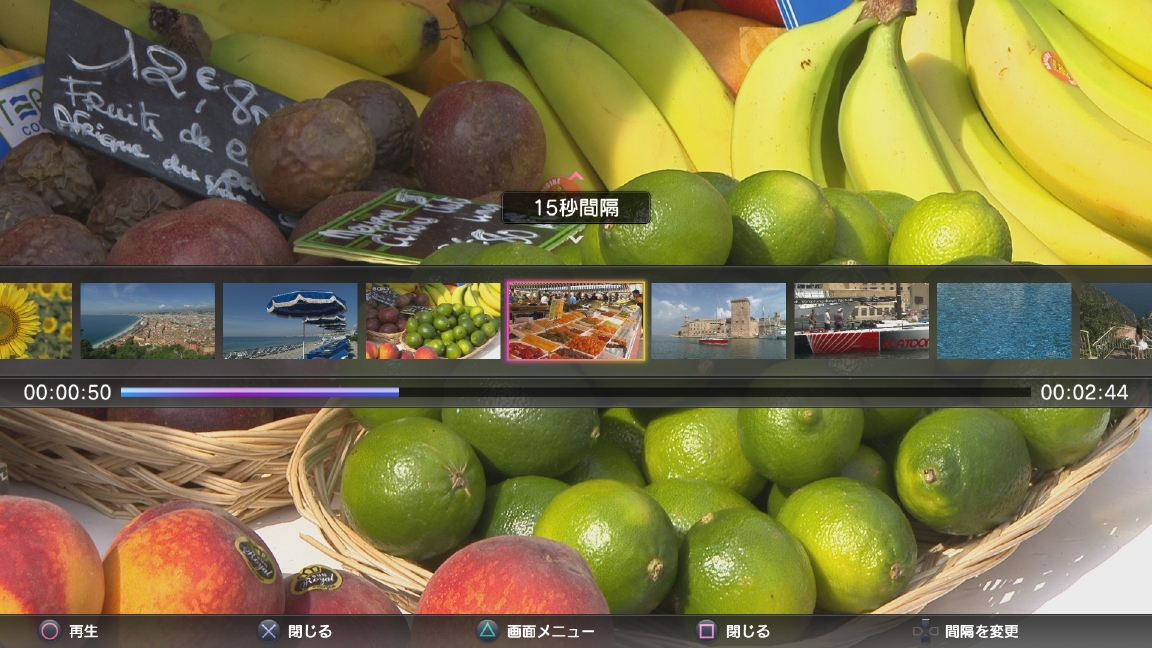The height and width of the screenshot is (648, 1152).
Task: Select the red sailboat thumbnail
Action: [x=861, y=321]
